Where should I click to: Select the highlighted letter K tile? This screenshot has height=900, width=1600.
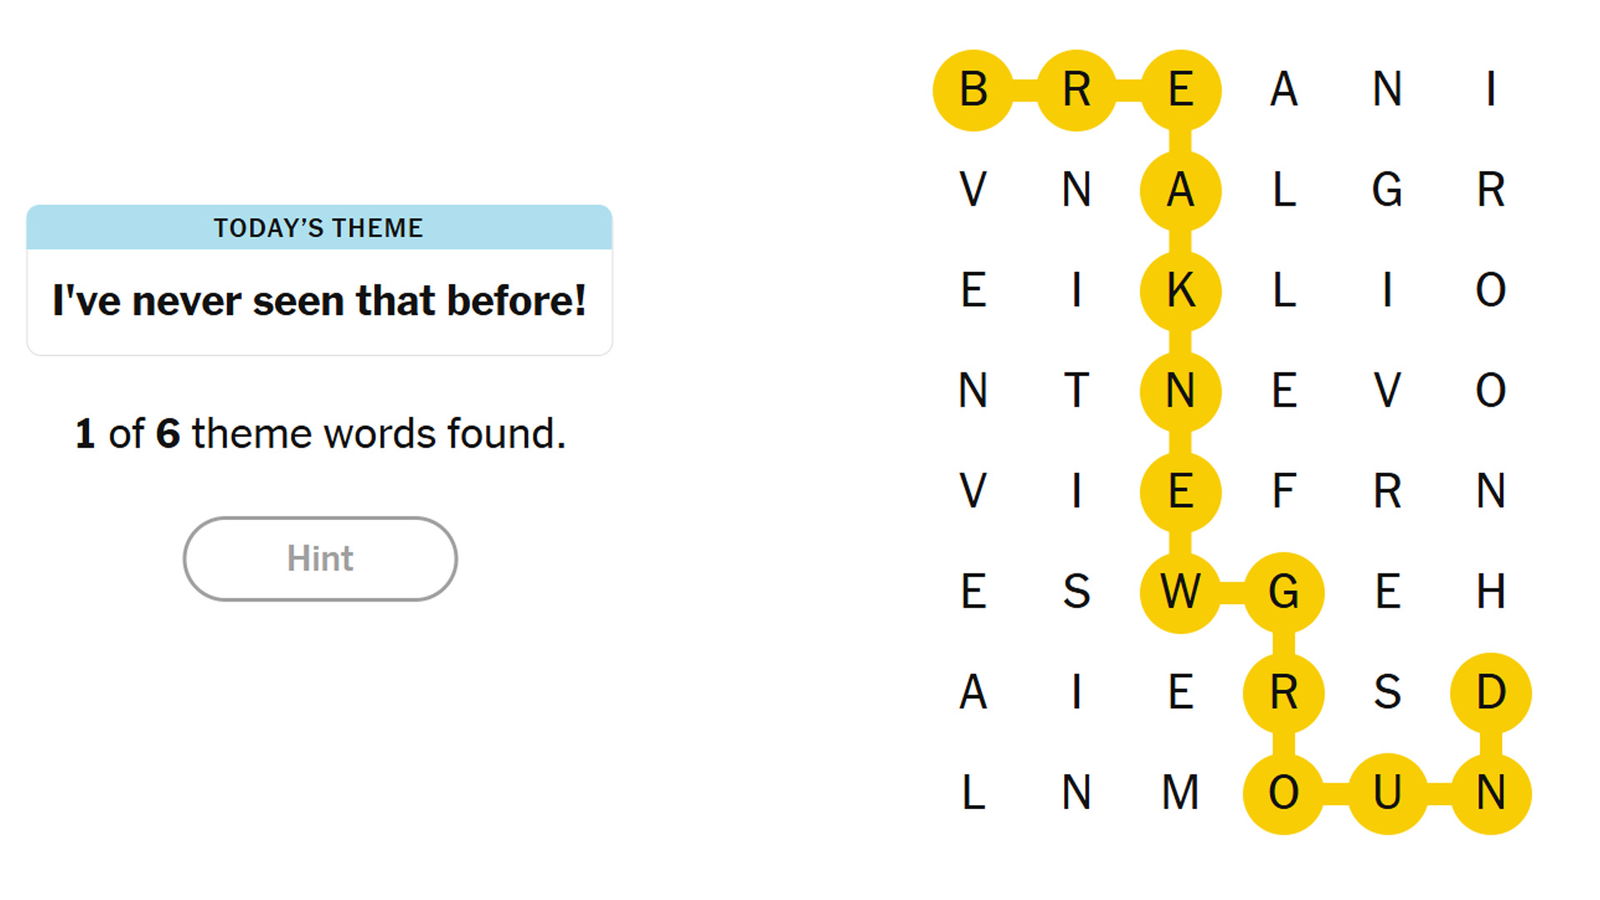[x=1180, y=291]
